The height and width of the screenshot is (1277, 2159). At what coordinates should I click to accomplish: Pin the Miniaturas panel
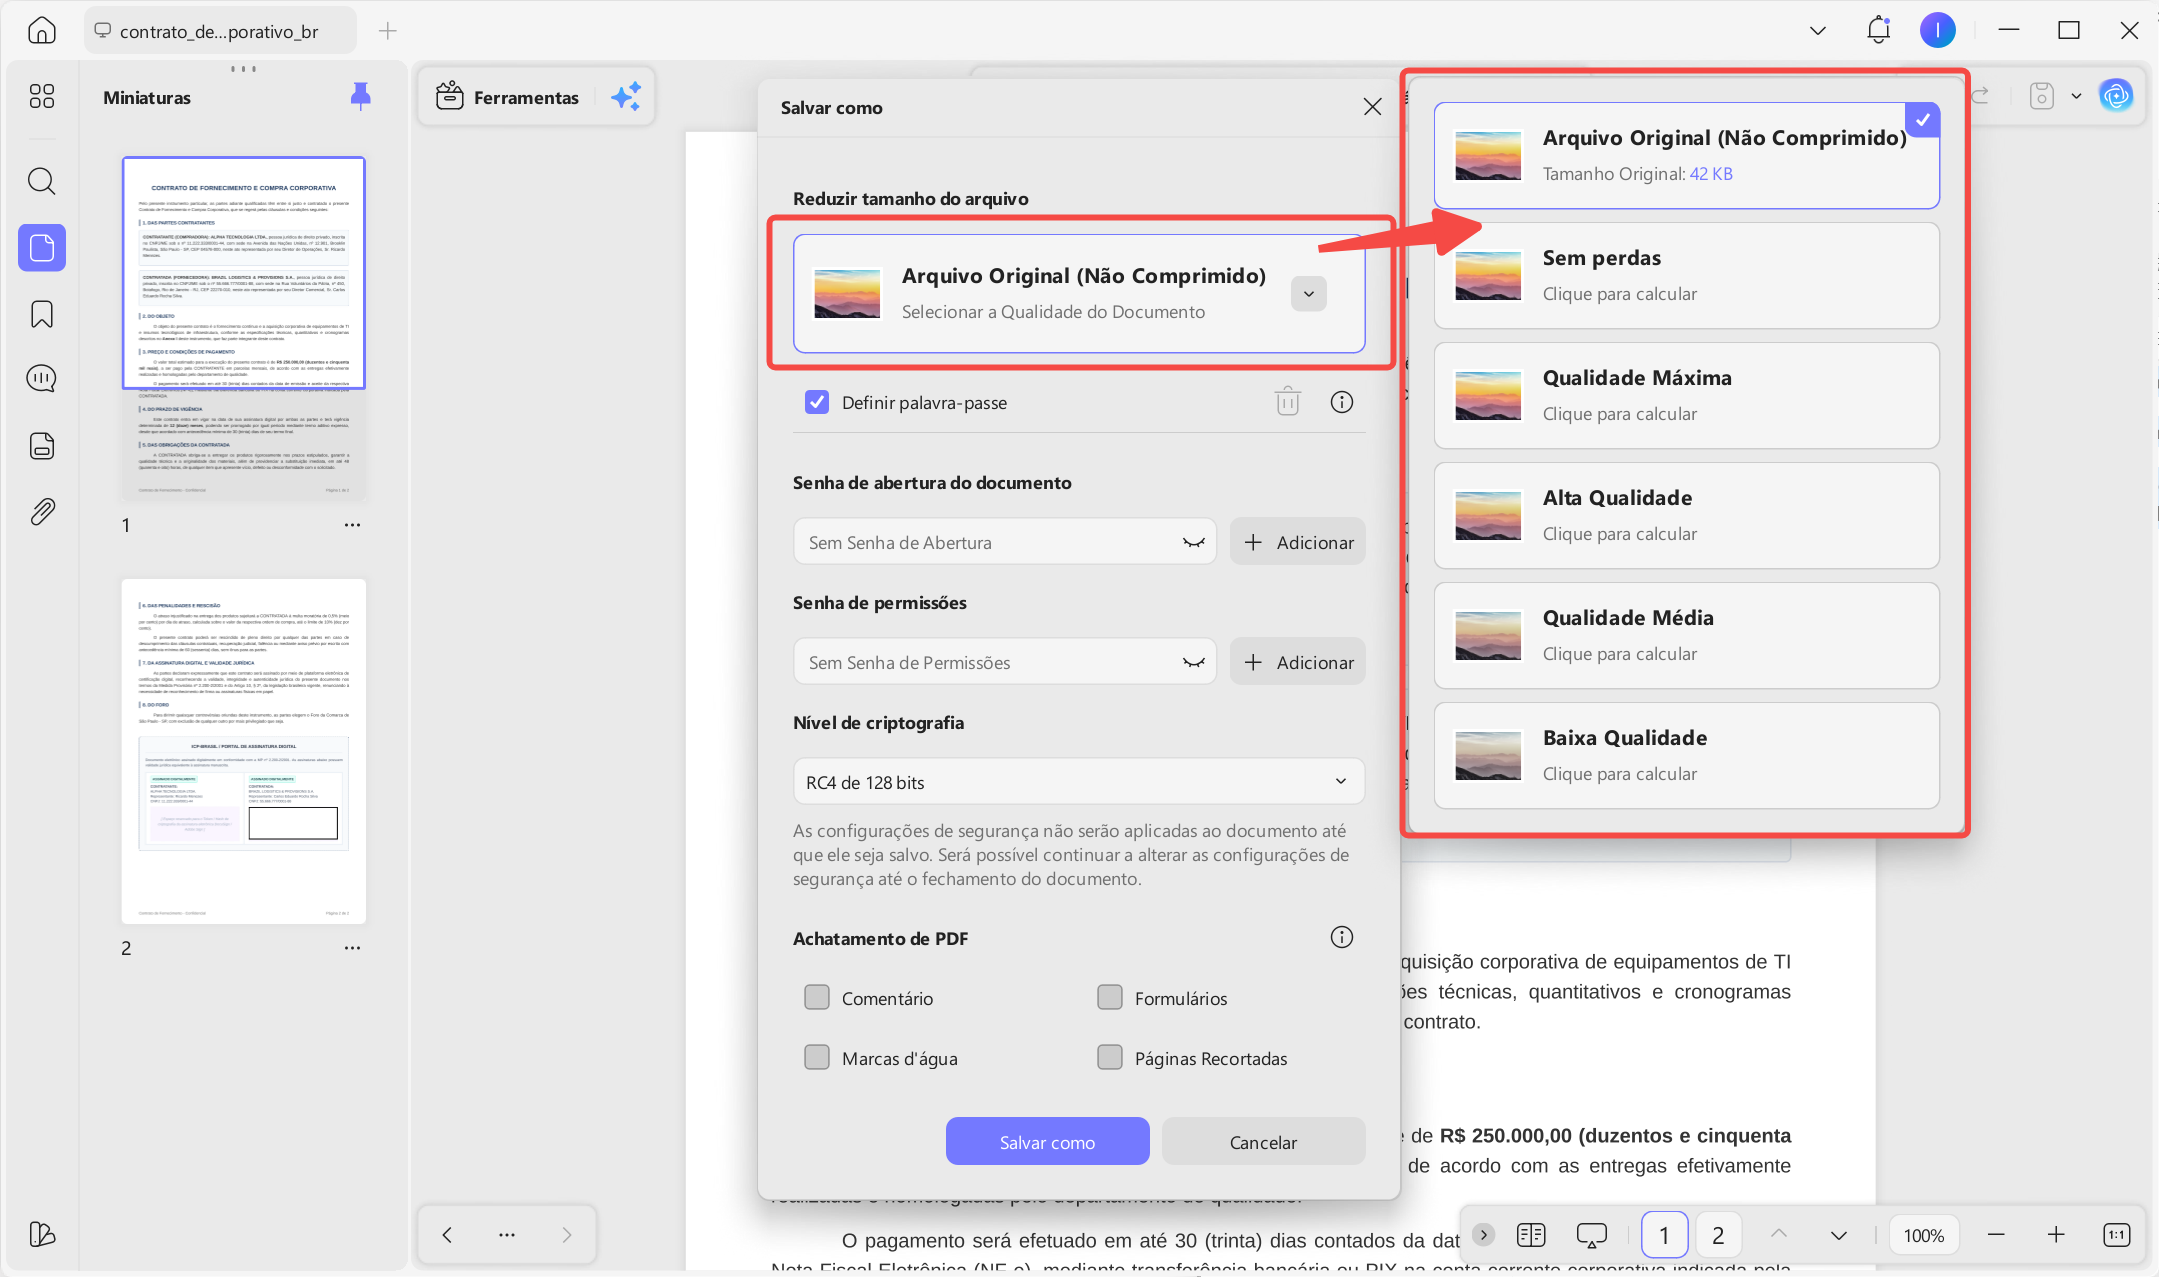click(x=361, y=96)
